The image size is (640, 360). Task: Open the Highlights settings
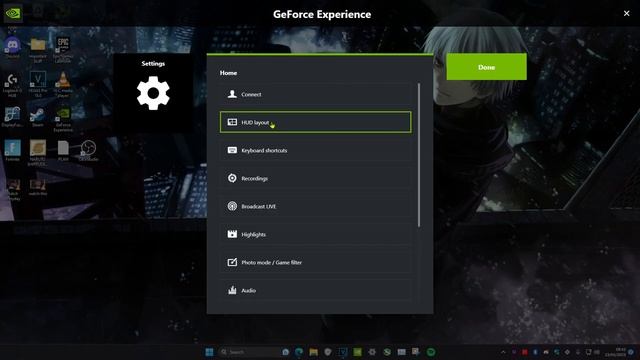[x=316, y=234]
